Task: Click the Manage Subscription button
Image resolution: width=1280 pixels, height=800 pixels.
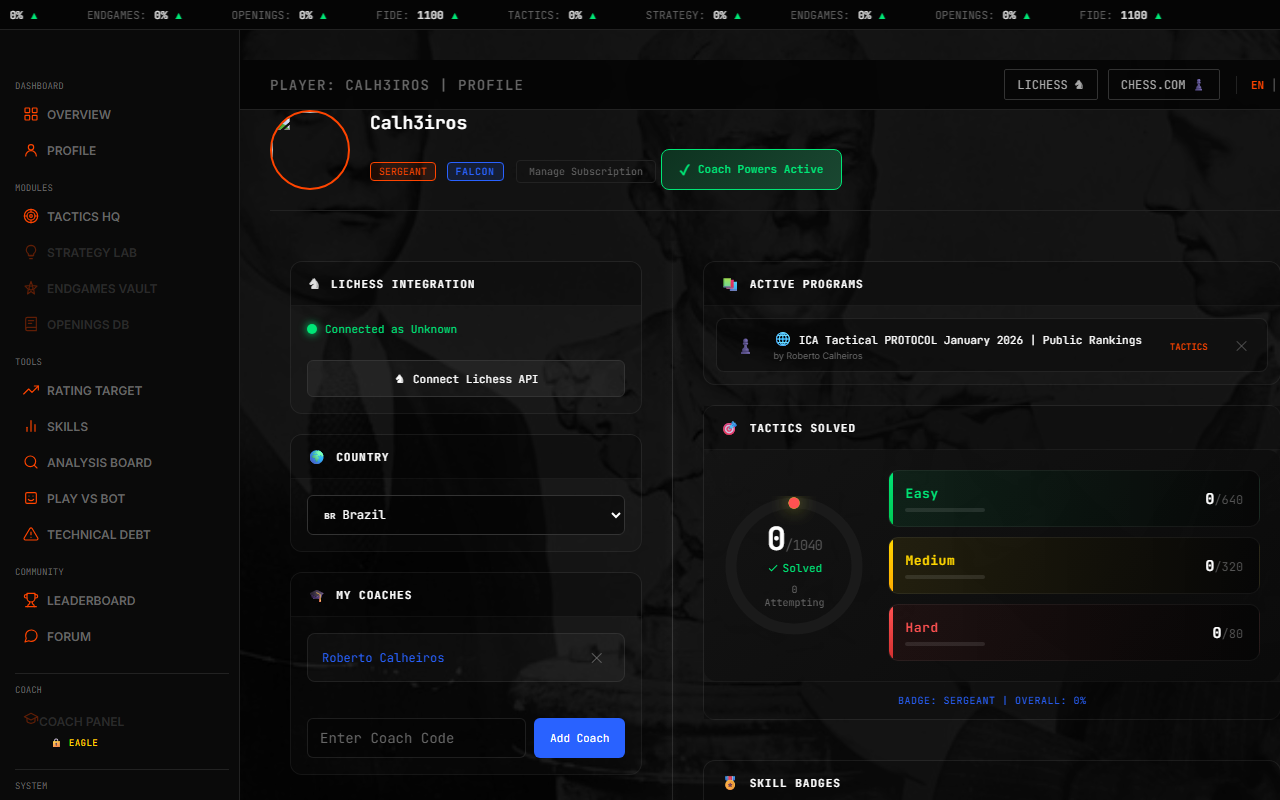Action: (x=585, y=172)
